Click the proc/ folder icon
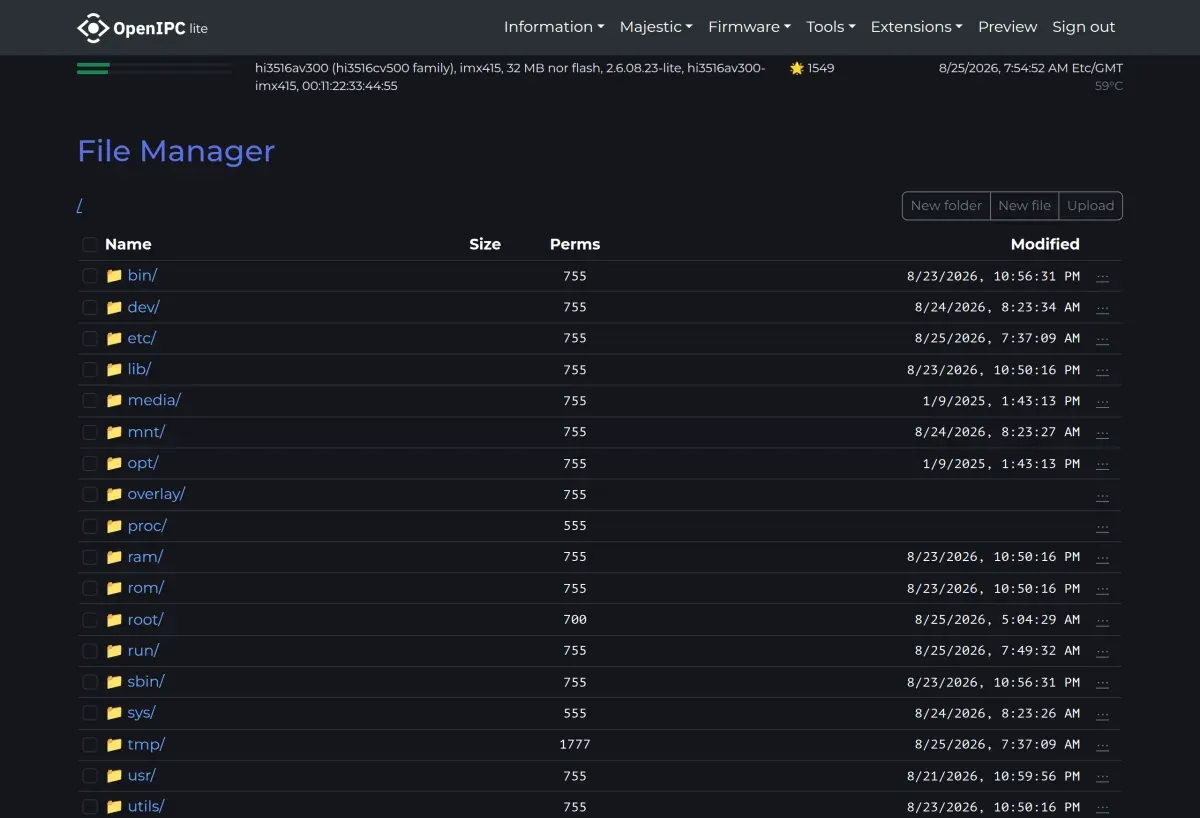The width and height of the screenshot is (1200, 818). (114, 525)
